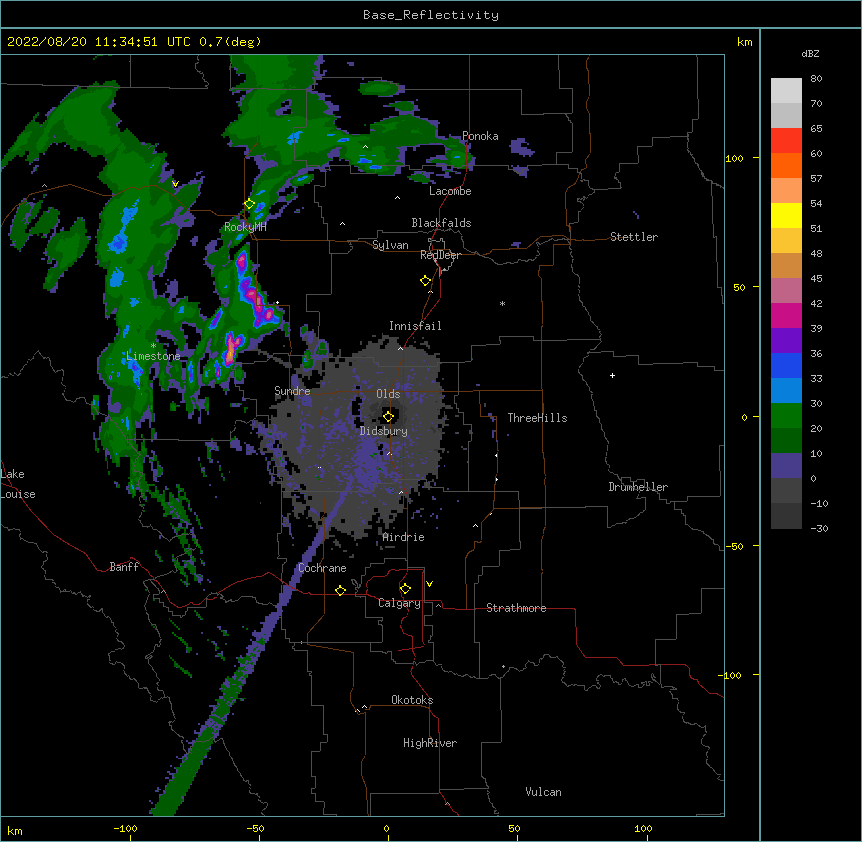The height and width of the screenshot is (842, 862).
Task: Click the dBZ legend heading
Action: pyautogui.click(x=810, y=54)
